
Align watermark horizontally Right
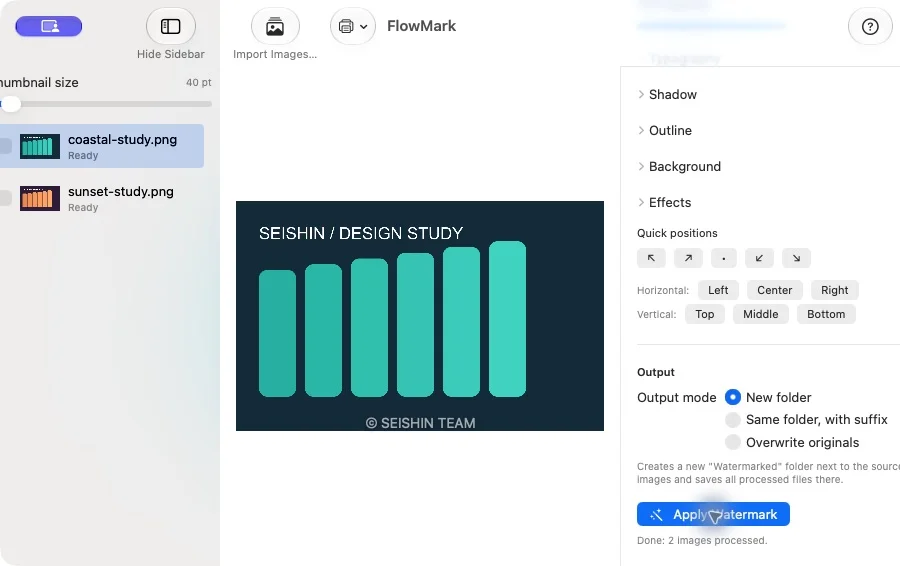835,290
